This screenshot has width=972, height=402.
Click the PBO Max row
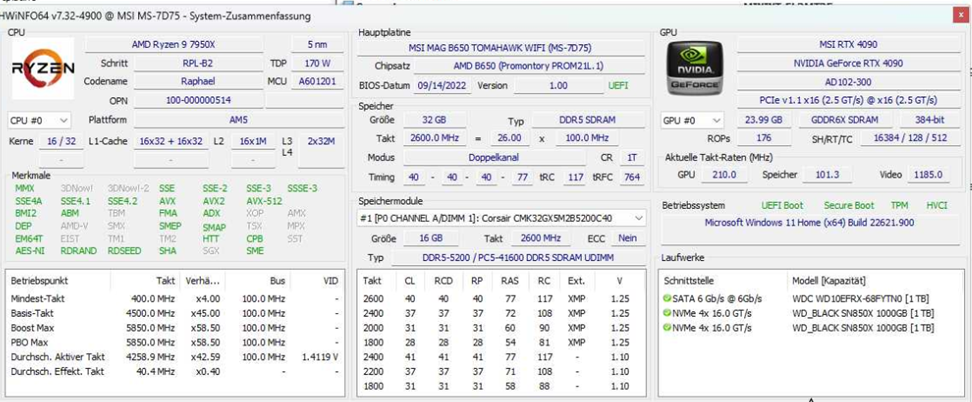(x=174, y=342)
